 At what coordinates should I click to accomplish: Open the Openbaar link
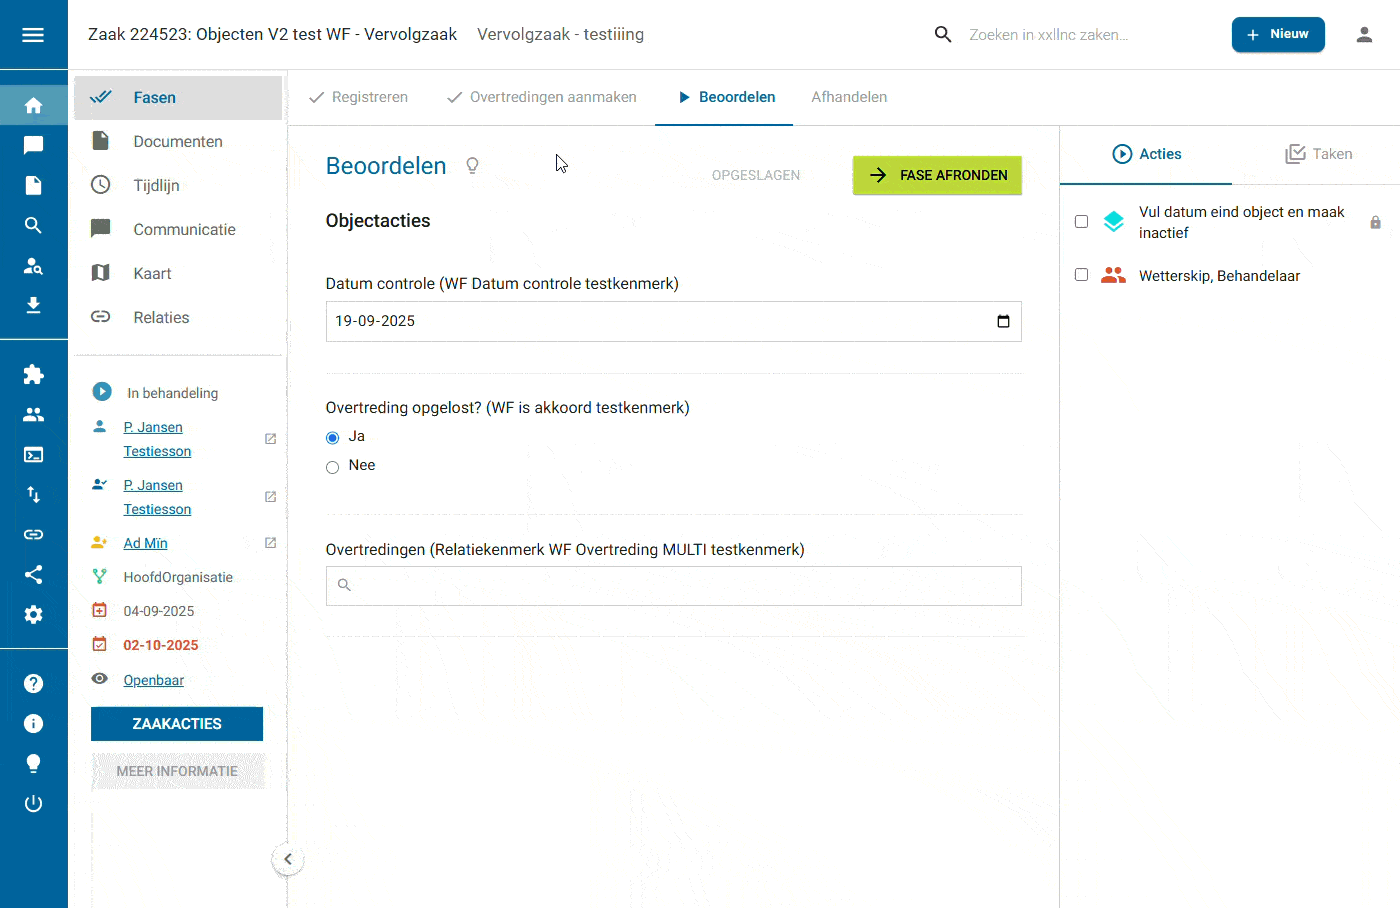(153, 680)
